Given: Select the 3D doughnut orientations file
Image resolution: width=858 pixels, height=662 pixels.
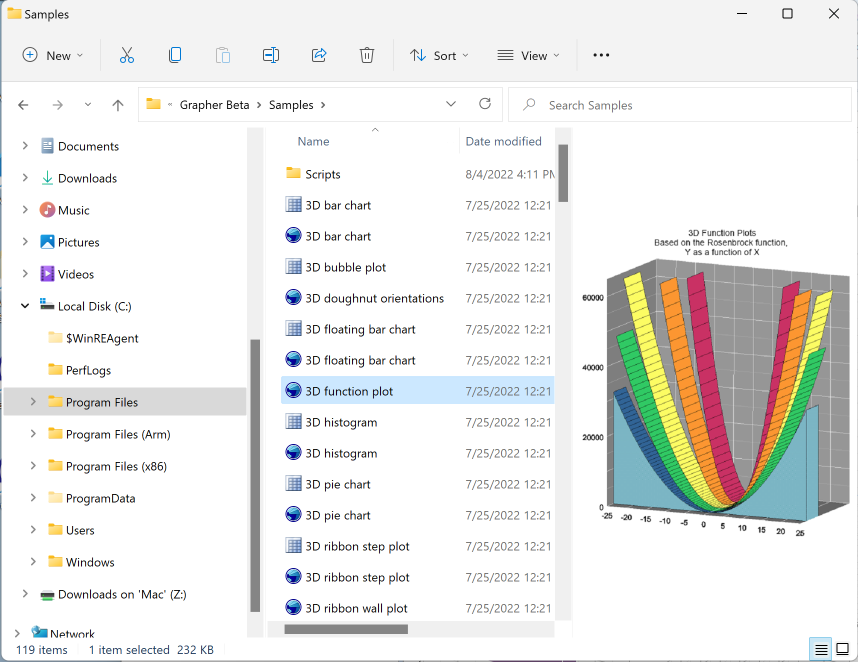Looking at the screenshot, I should tap(374, 298).
